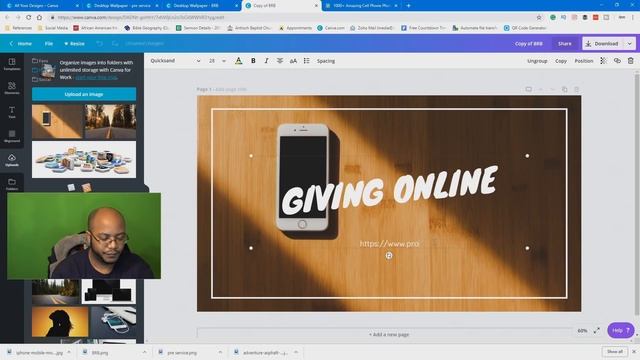Switch to Amazing Cell Phone Photos tab

(361, 6)
